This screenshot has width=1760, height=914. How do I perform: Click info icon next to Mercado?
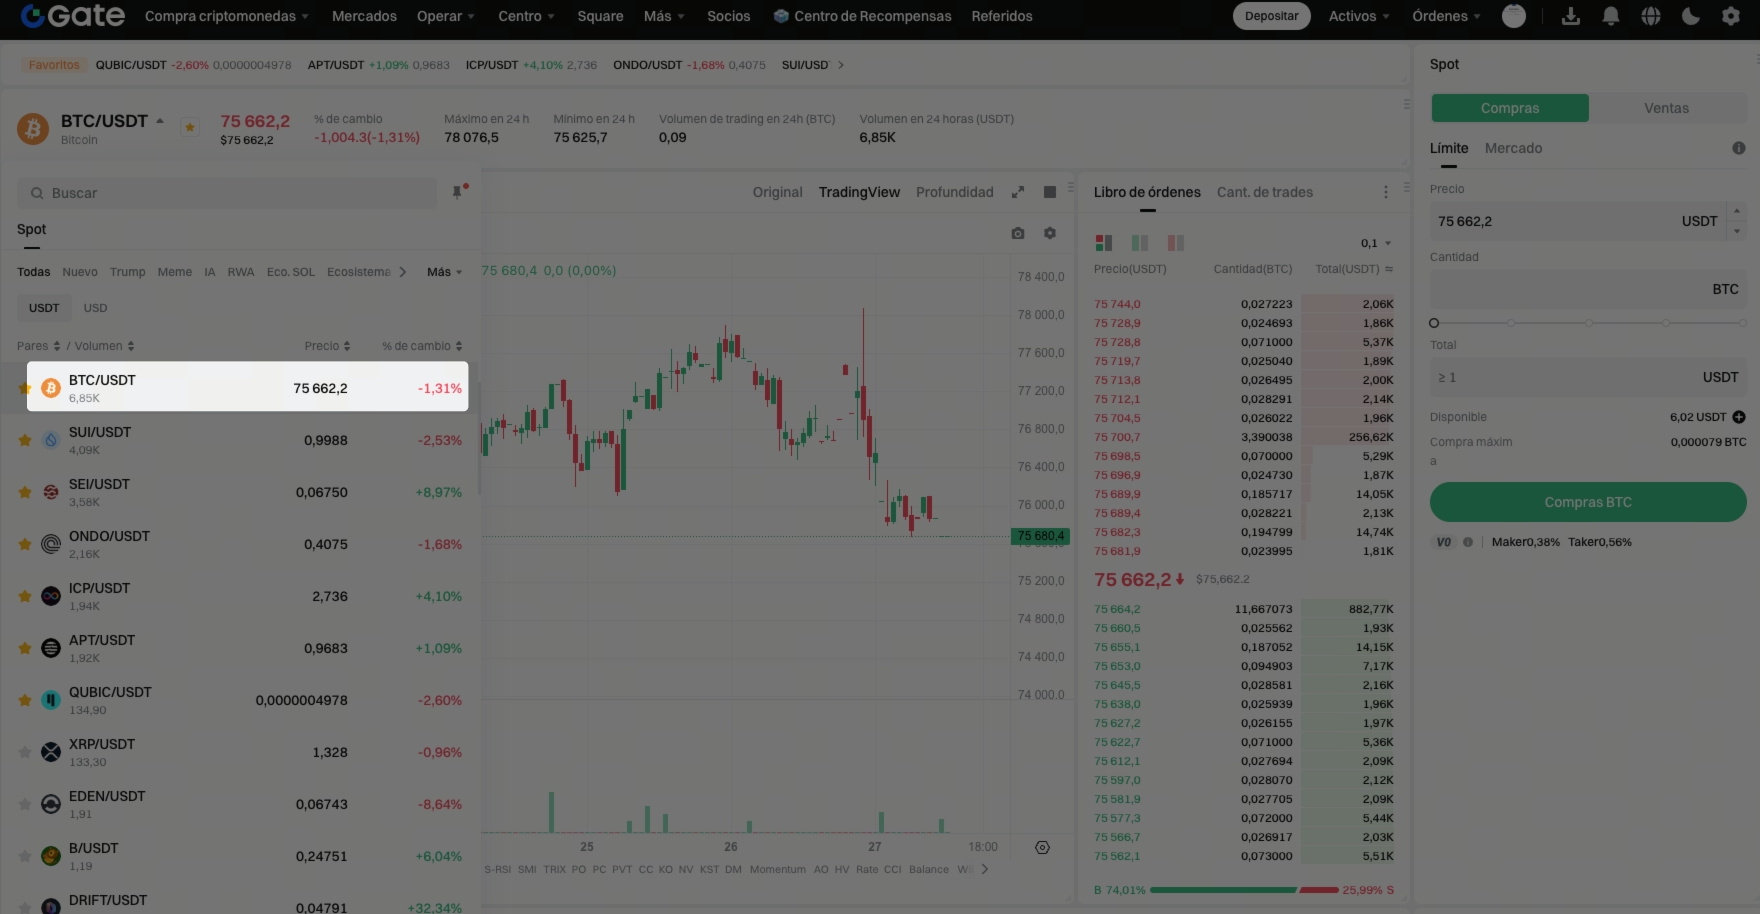pos(1739,148)
